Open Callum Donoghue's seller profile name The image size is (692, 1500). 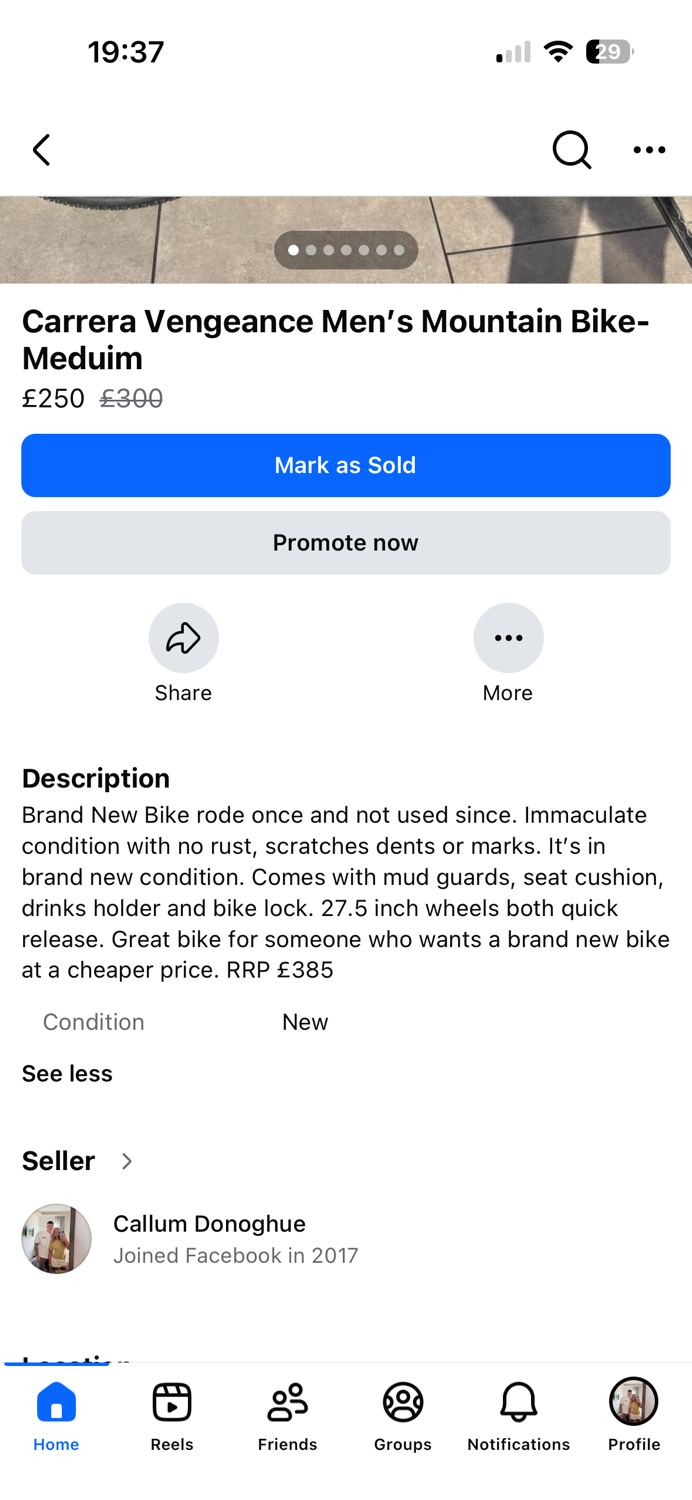click(x=209, y=1224)
